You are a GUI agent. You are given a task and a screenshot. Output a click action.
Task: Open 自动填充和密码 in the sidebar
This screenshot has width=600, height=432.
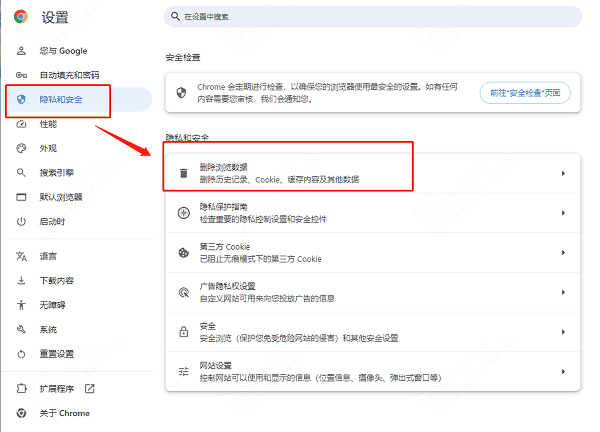(x=69, y=75)
